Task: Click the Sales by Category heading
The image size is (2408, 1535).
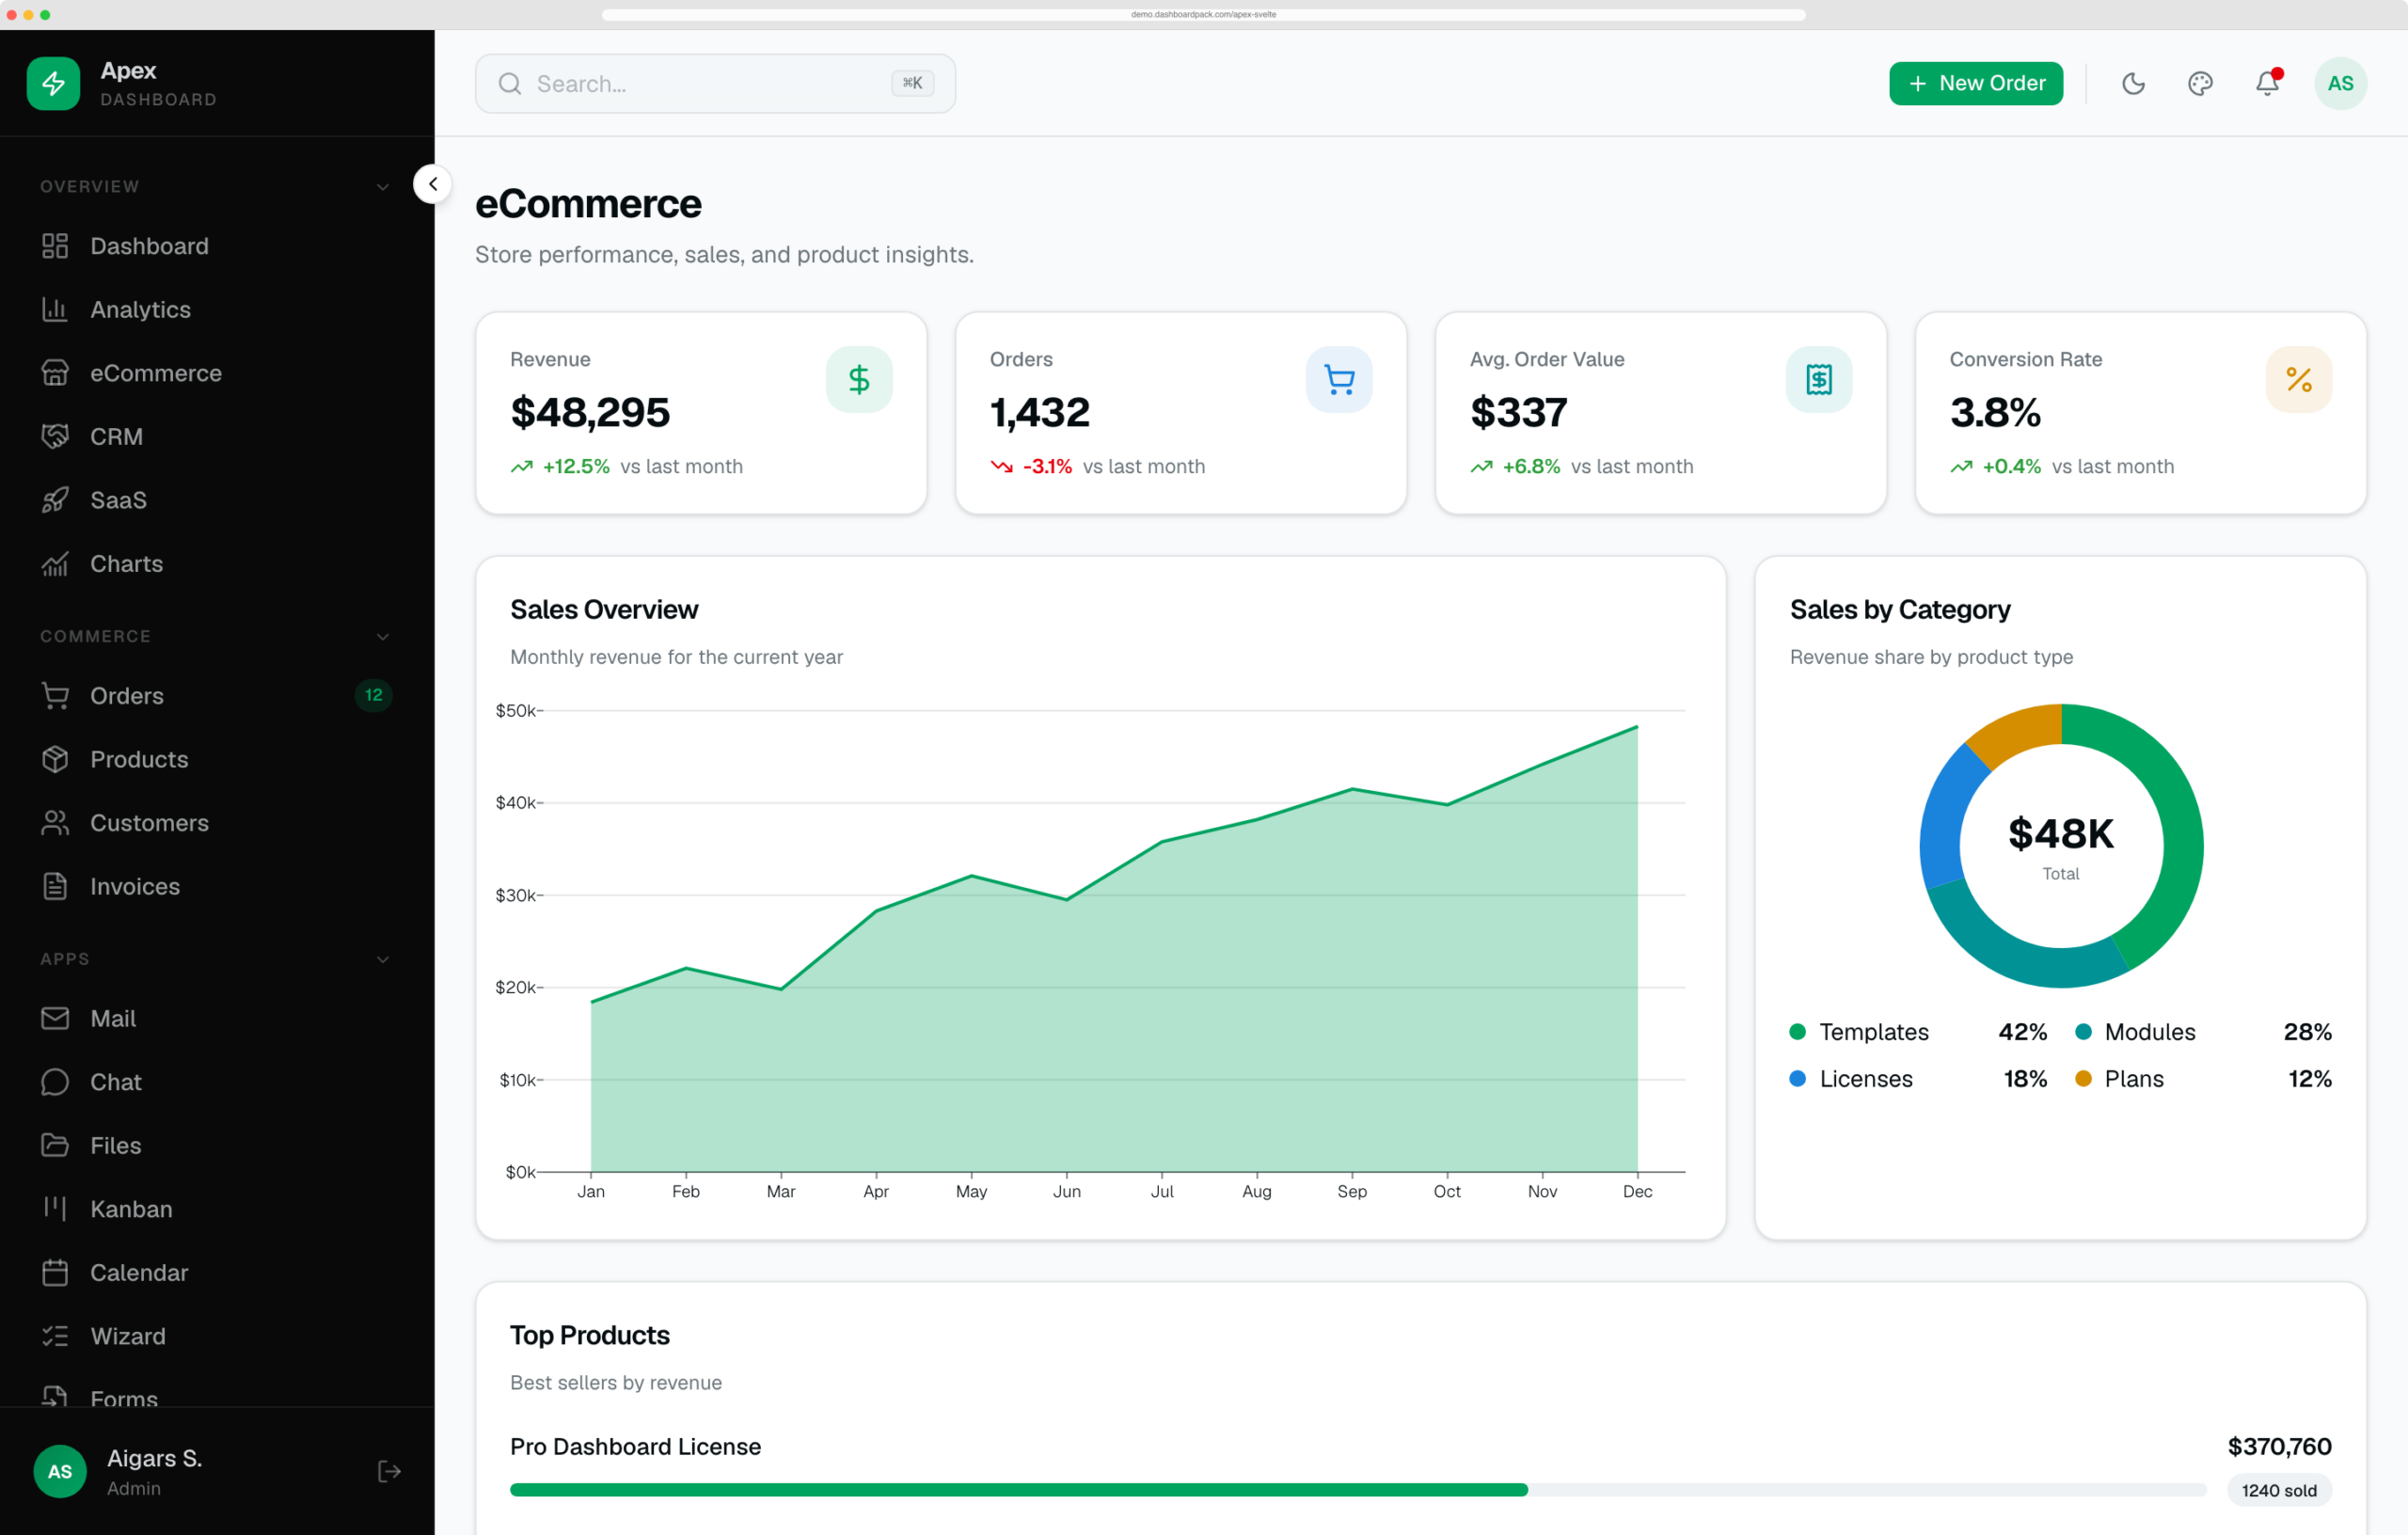Action: (x=1900, y=610)
